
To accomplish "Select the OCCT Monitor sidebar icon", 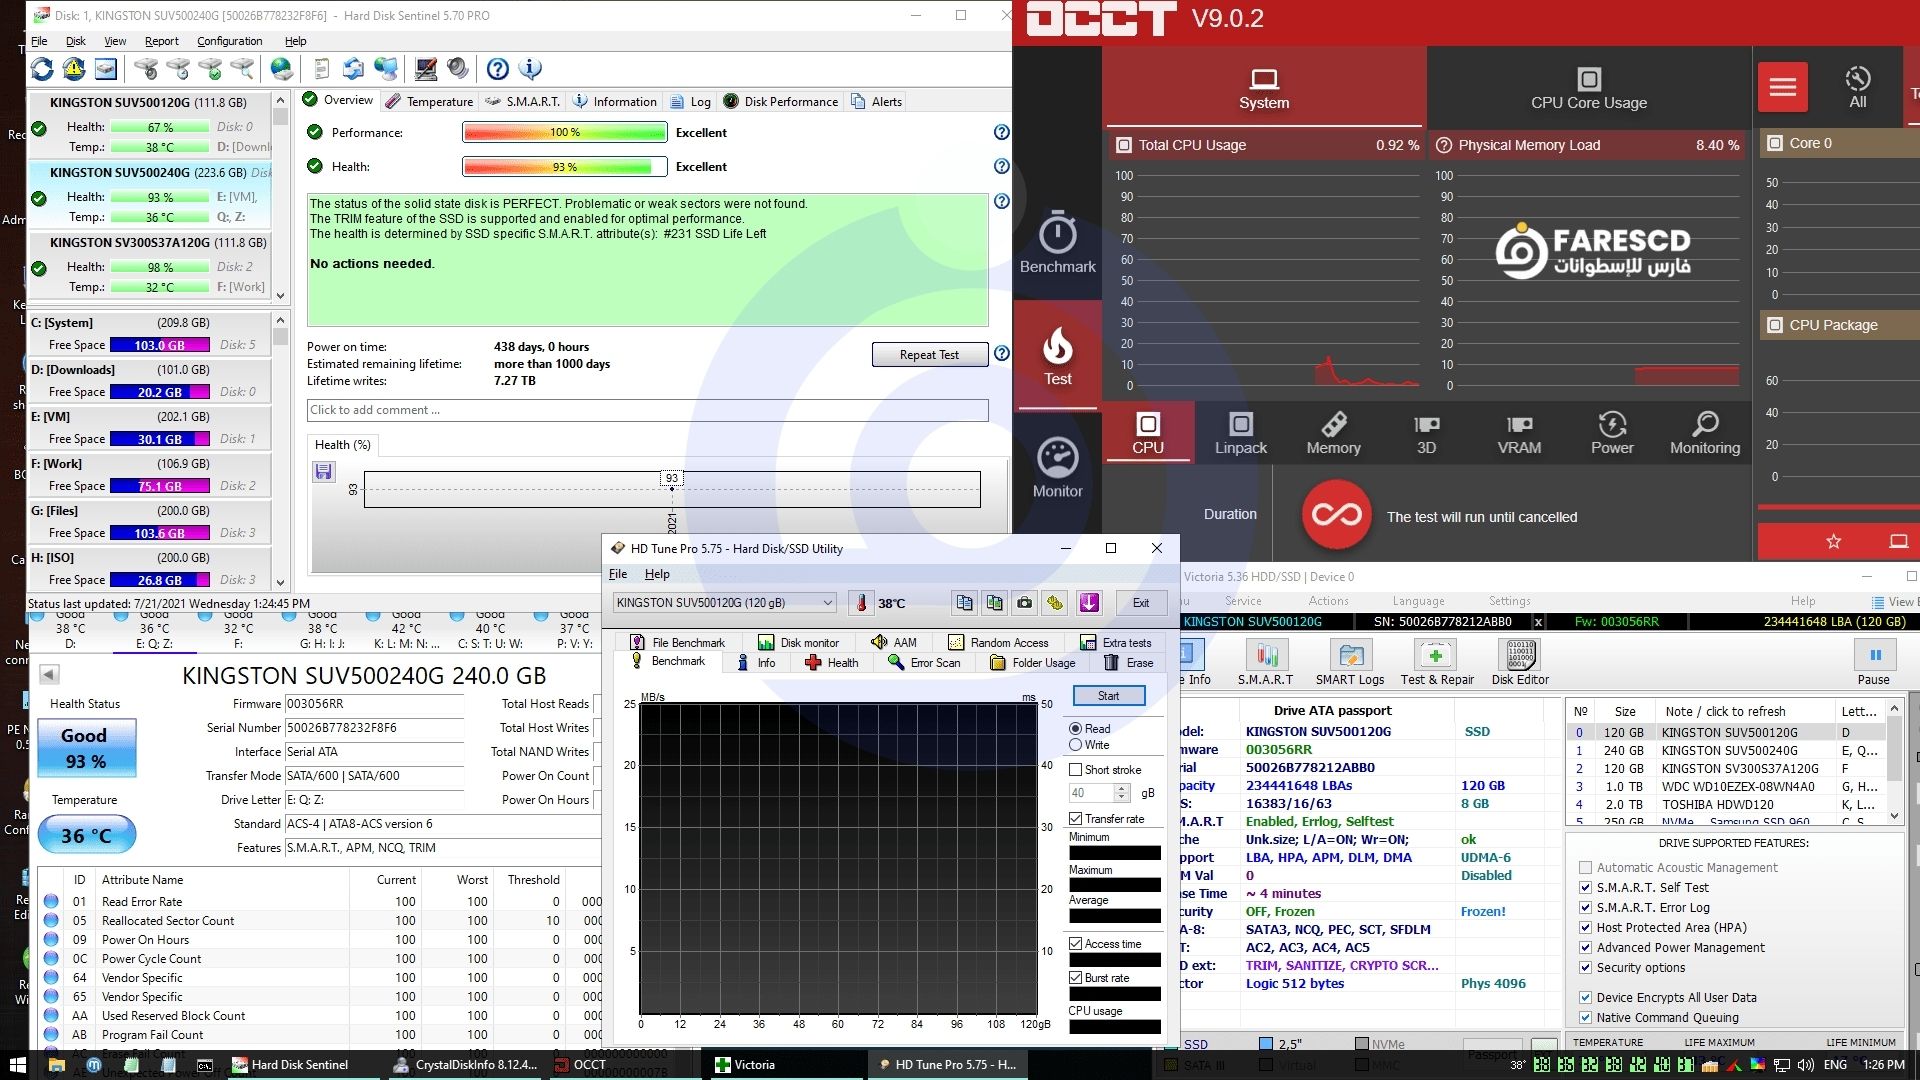I will (x=1057, y=467).
